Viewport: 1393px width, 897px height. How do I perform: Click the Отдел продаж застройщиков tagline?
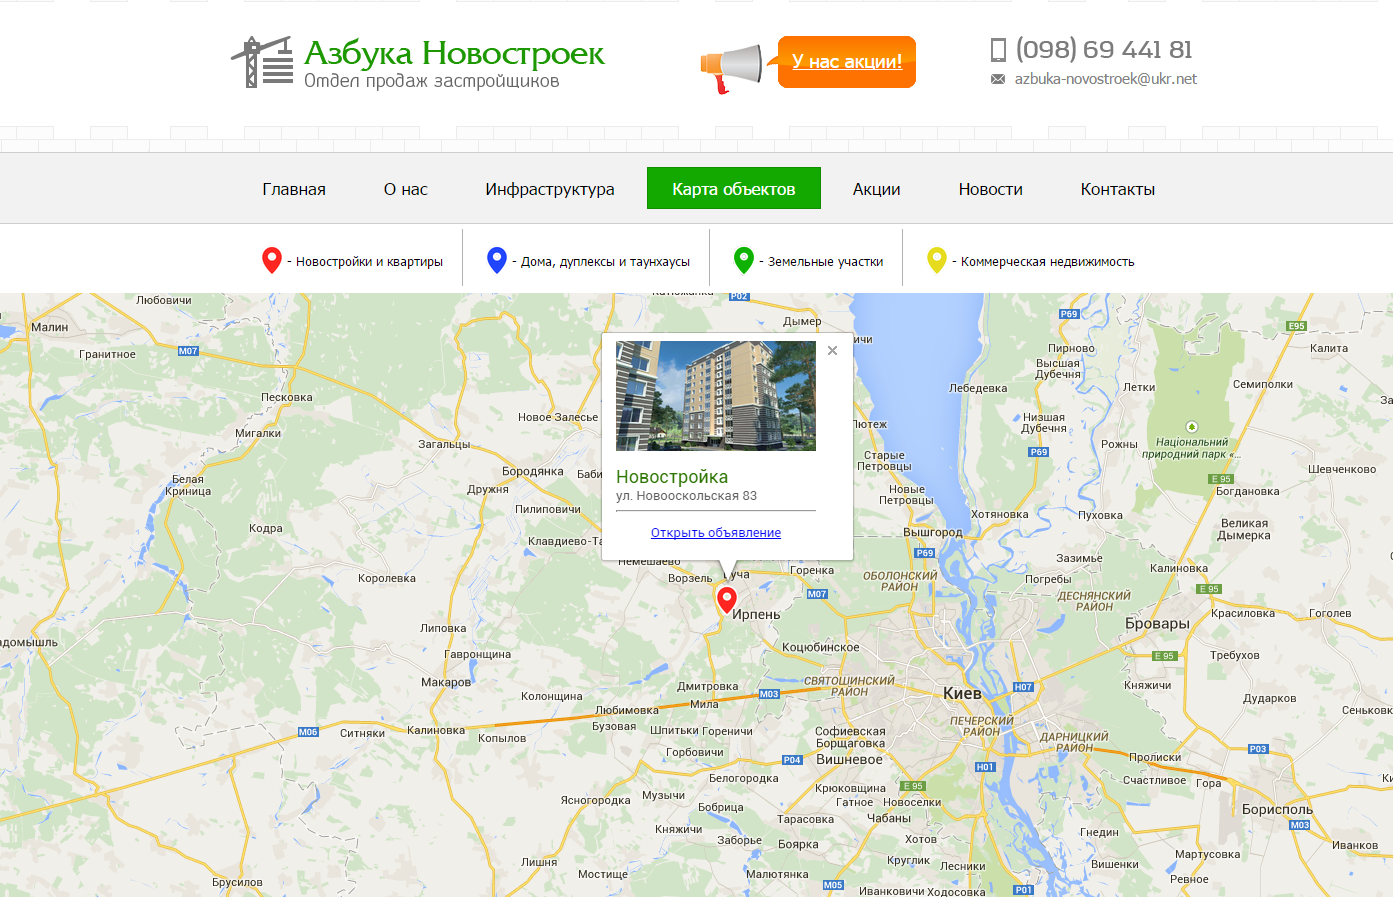pyautogui.click(x=432, y=81)
